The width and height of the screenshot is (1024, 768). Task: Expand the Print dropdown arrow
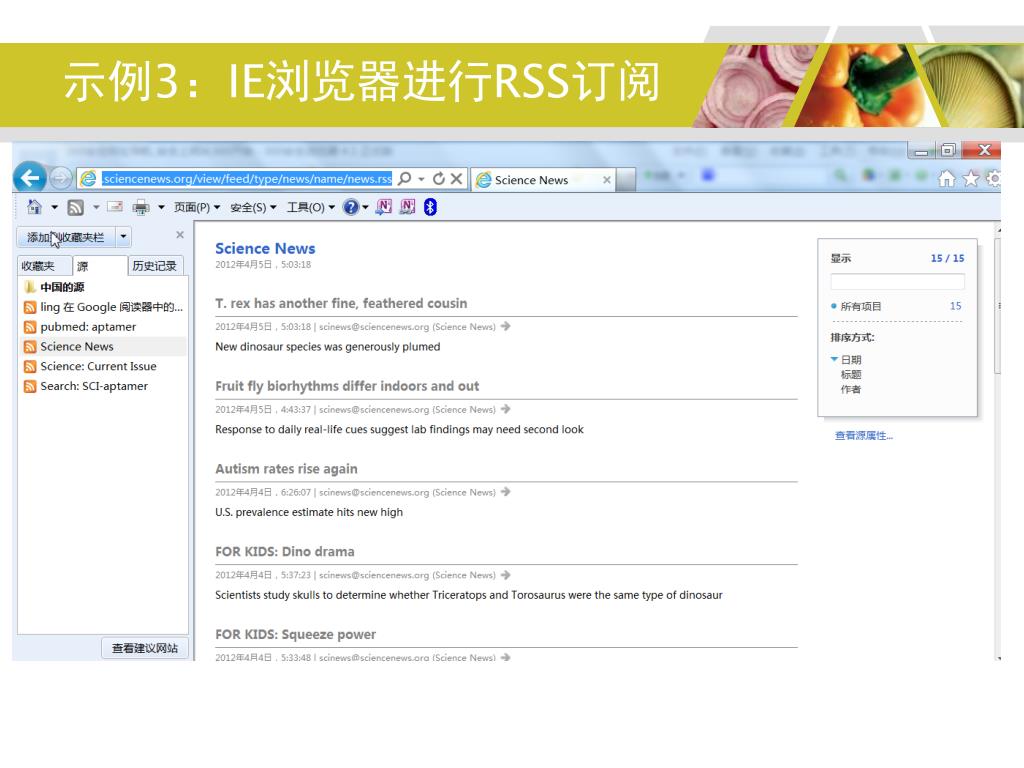click(x=161, y=208)
